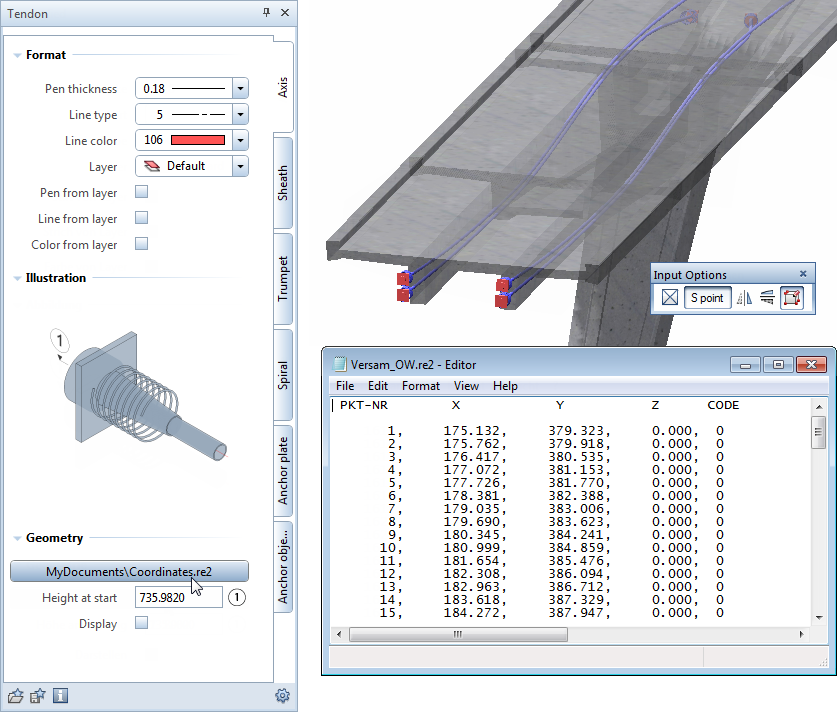Click the crossed-box icon in Input Options

[x=670, y=297]
